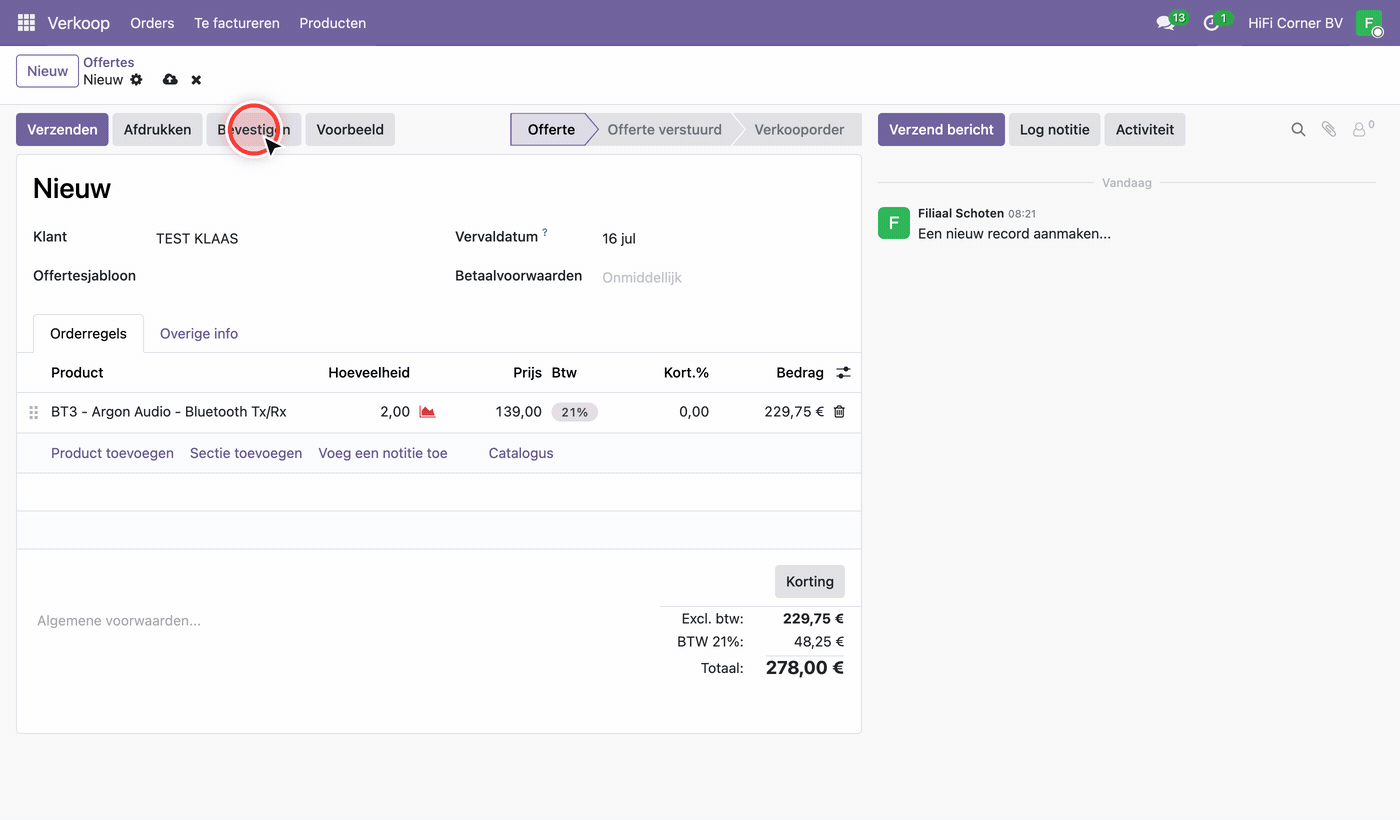The width and height of the screenshot is (1400, 820).
Task: Open the Betaalvoorwaarden dropdown field
Action: (722, 278)
